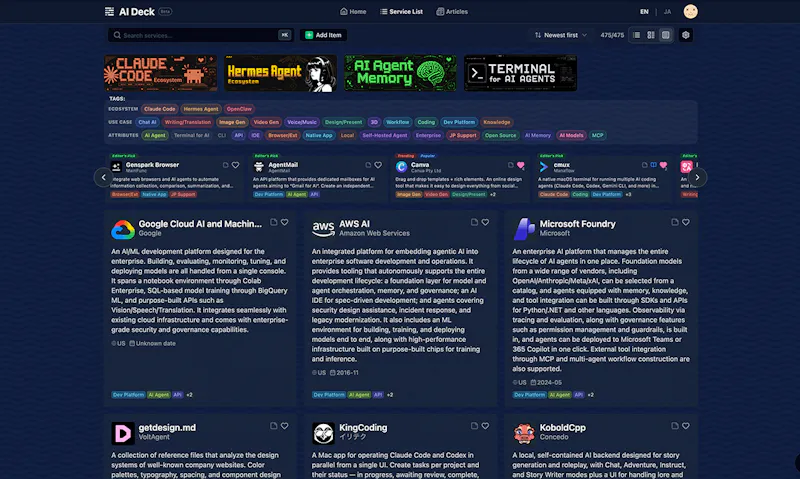Select the Workflow tag
Image resolution: width=800 pixels, height=479 pixels.
(397, 122)
